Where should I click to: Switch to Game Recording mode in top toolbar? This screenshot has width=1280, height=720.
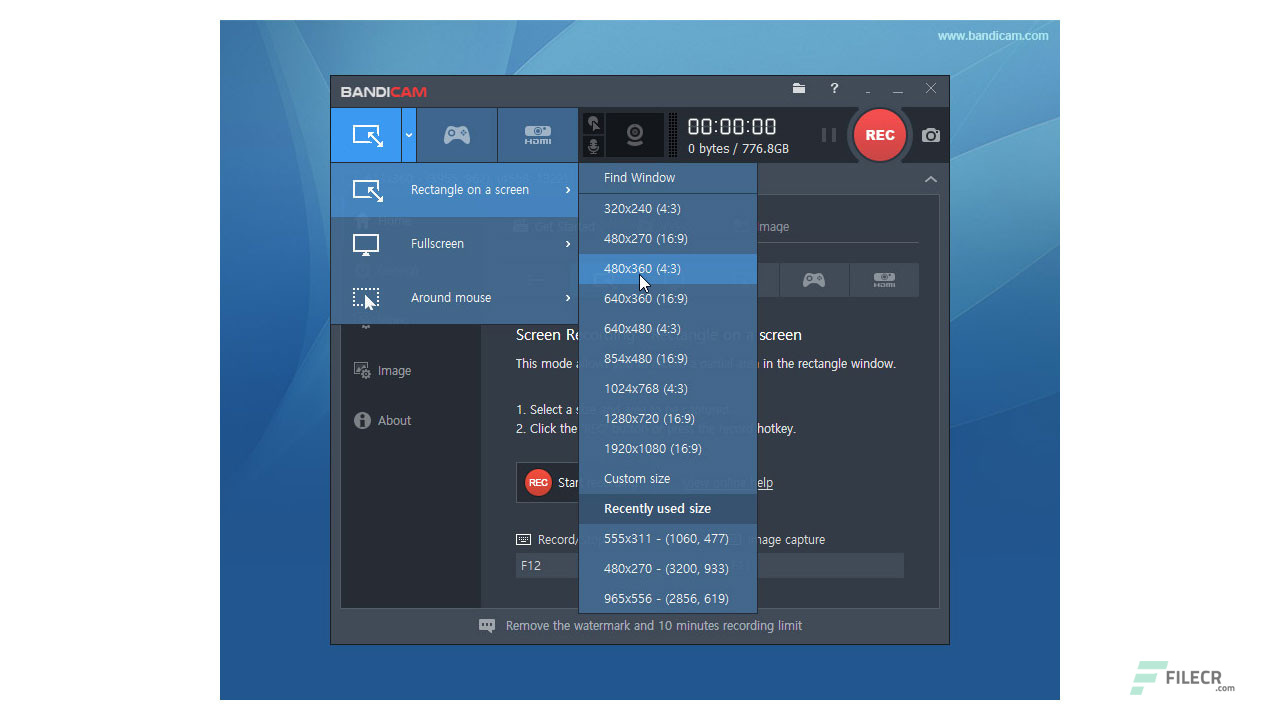coord(457,135)
